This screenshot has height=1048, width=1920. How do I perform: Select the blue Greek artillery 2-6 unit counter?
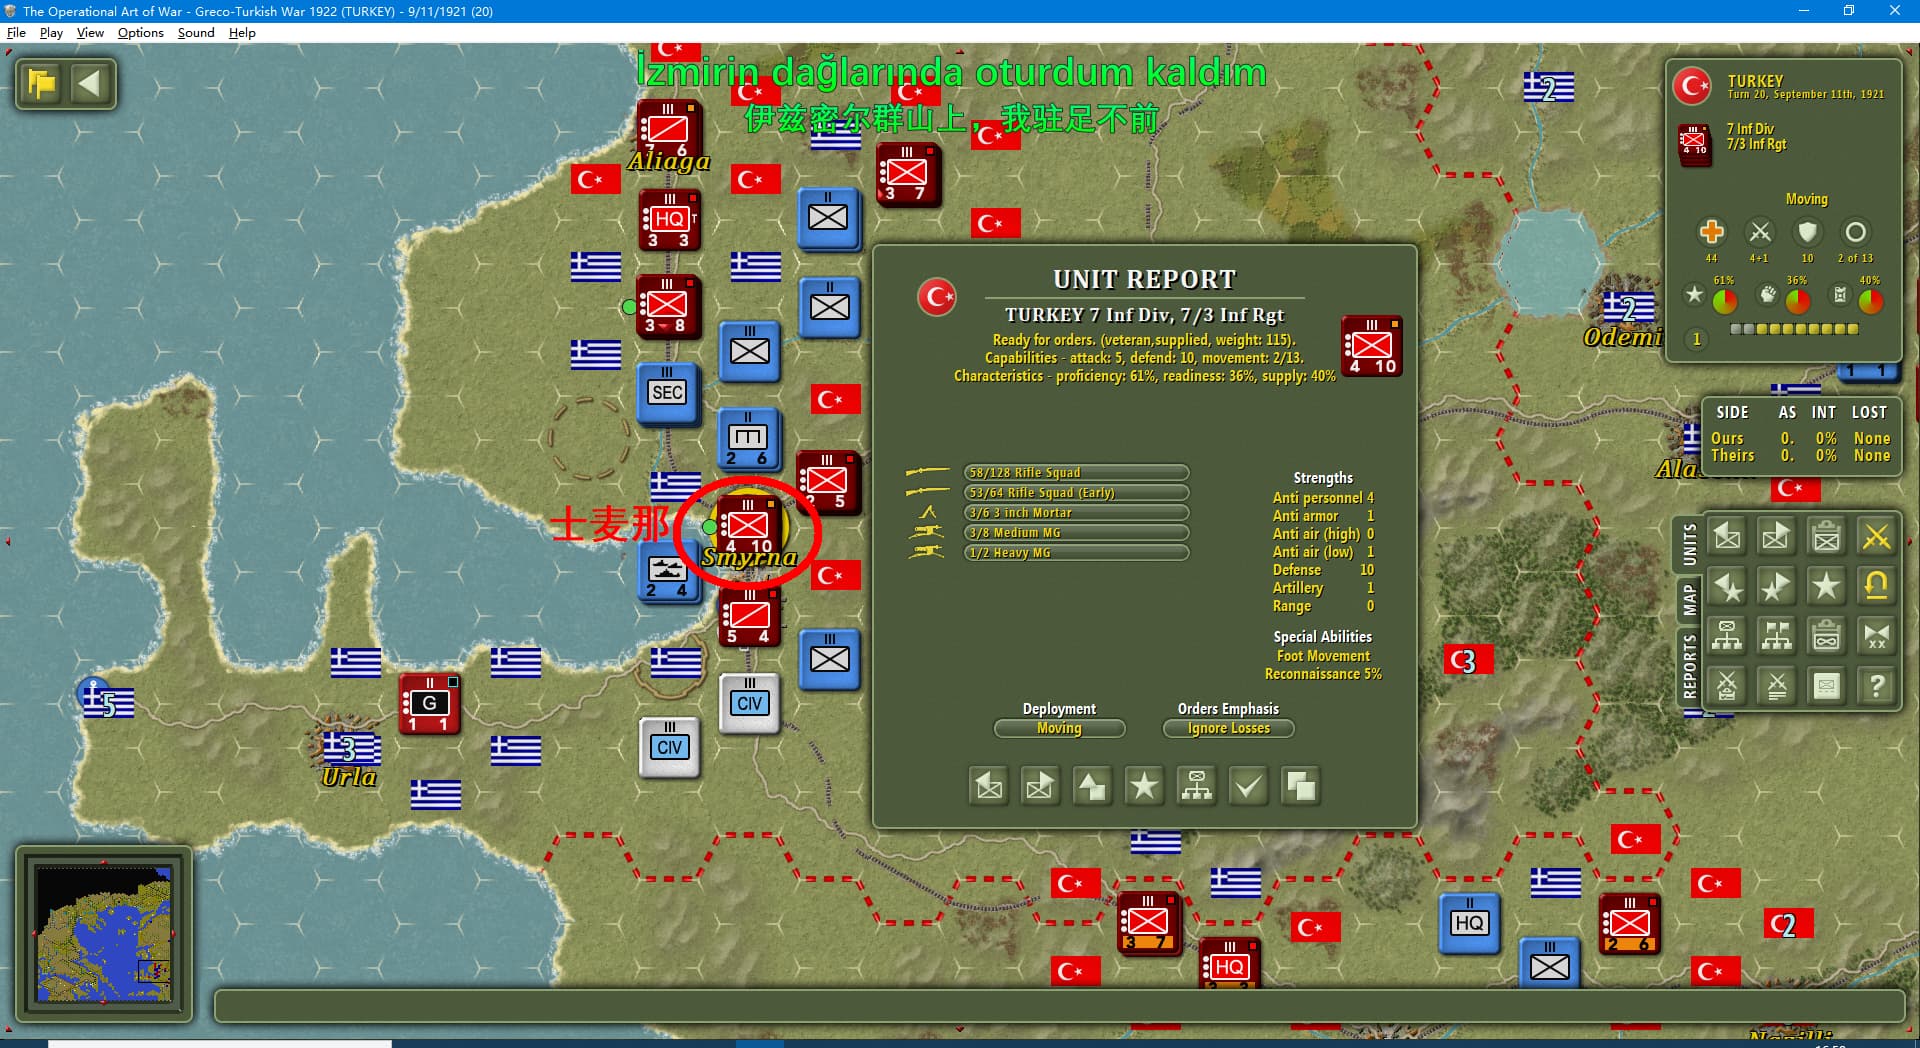click(748, 437)
